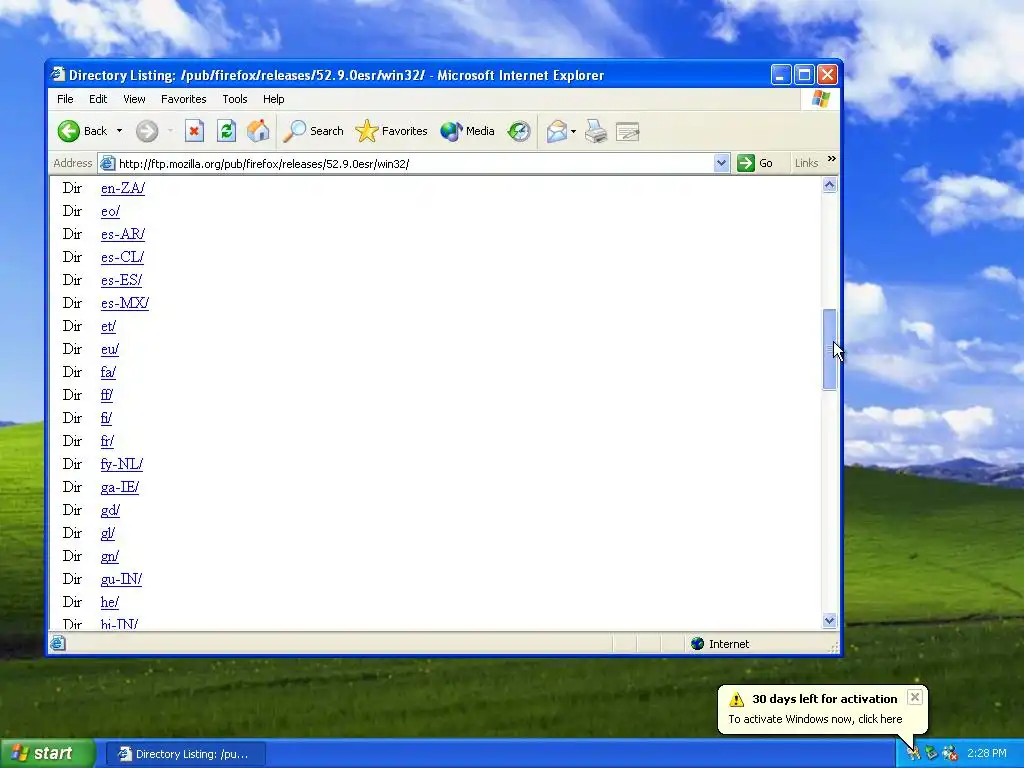Open the fr/ directory link
Screen dimensions: 1024x768
point(107,441)
